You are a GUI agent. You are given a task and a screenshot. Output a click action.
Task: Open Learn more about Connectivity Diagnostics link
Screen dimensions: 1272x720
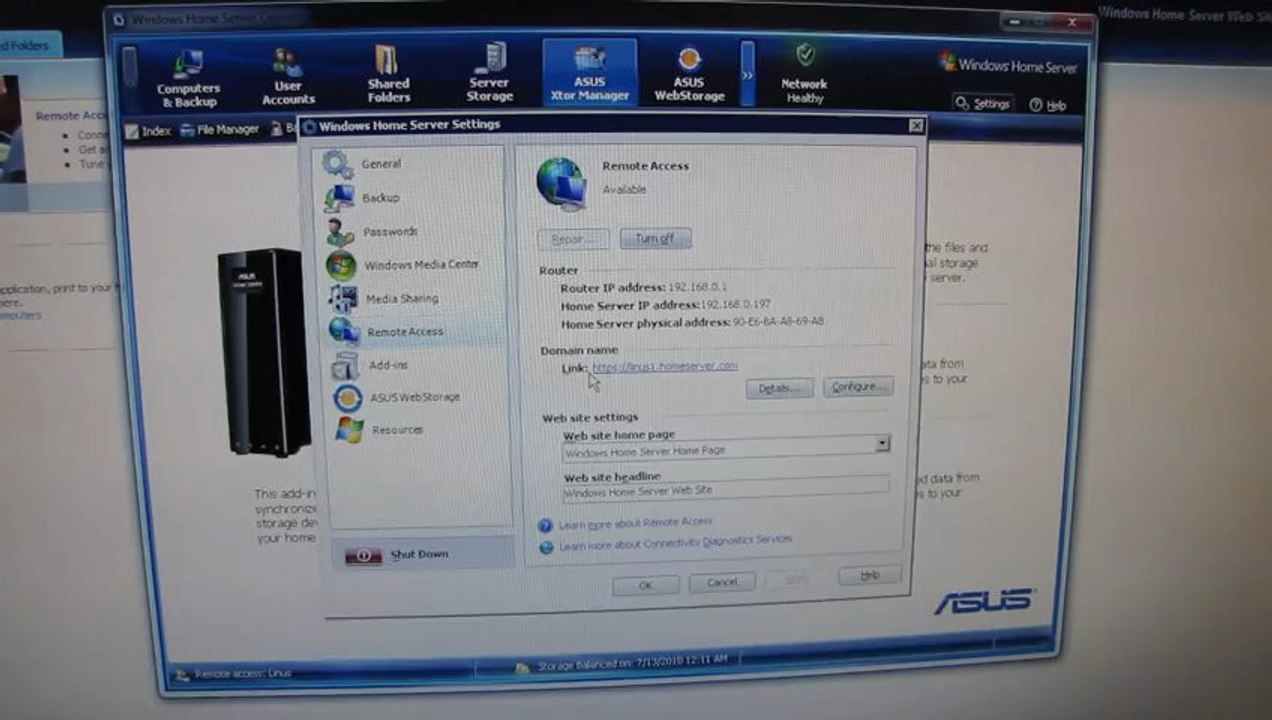(x=676, y=542)
